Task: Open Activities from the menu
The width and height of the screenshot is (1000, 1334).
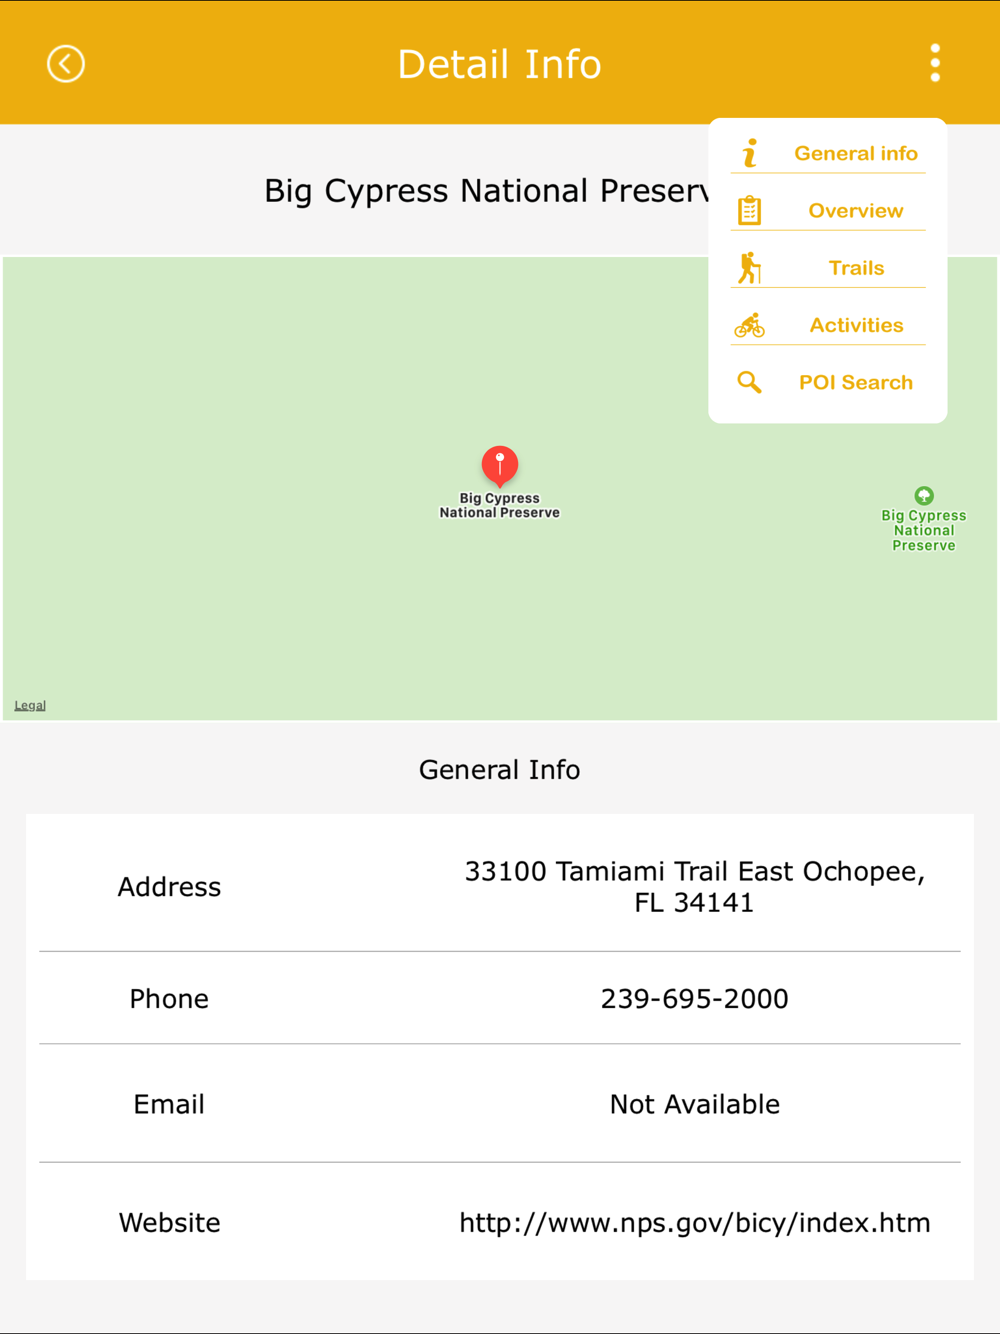Action: [829, 325]
